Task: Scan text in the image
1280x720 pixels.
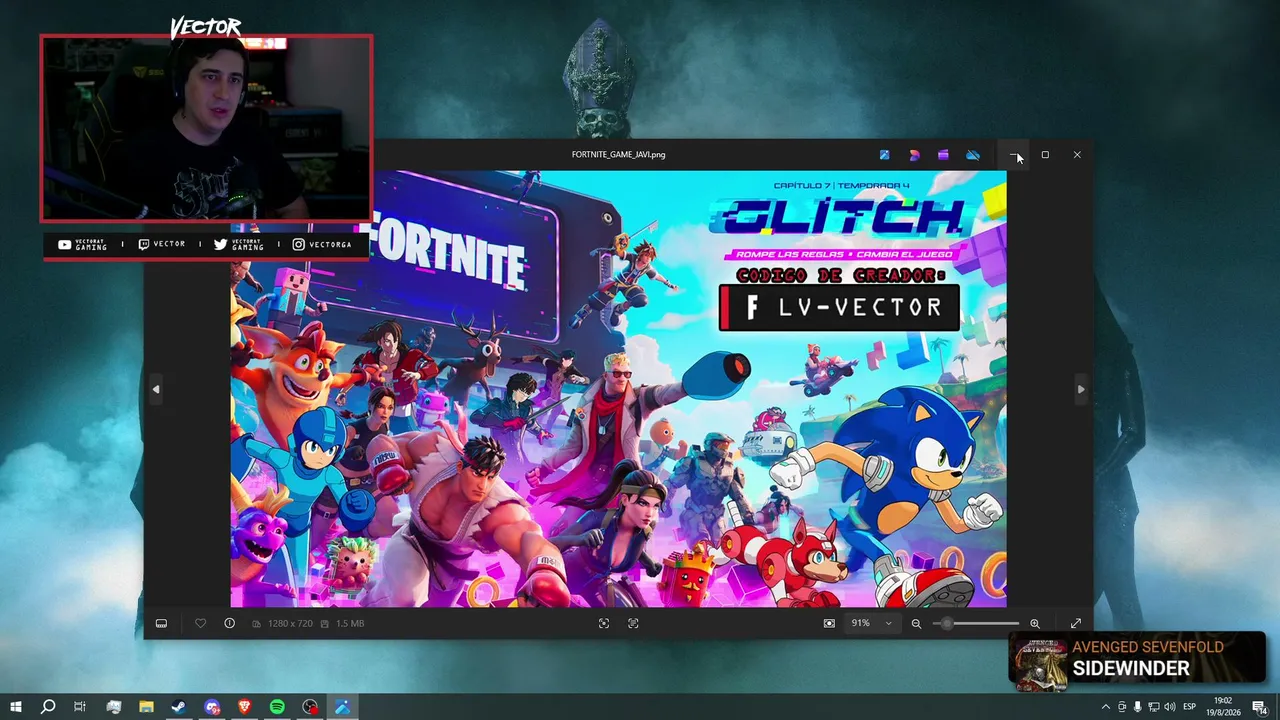Action: coord(633,623)
